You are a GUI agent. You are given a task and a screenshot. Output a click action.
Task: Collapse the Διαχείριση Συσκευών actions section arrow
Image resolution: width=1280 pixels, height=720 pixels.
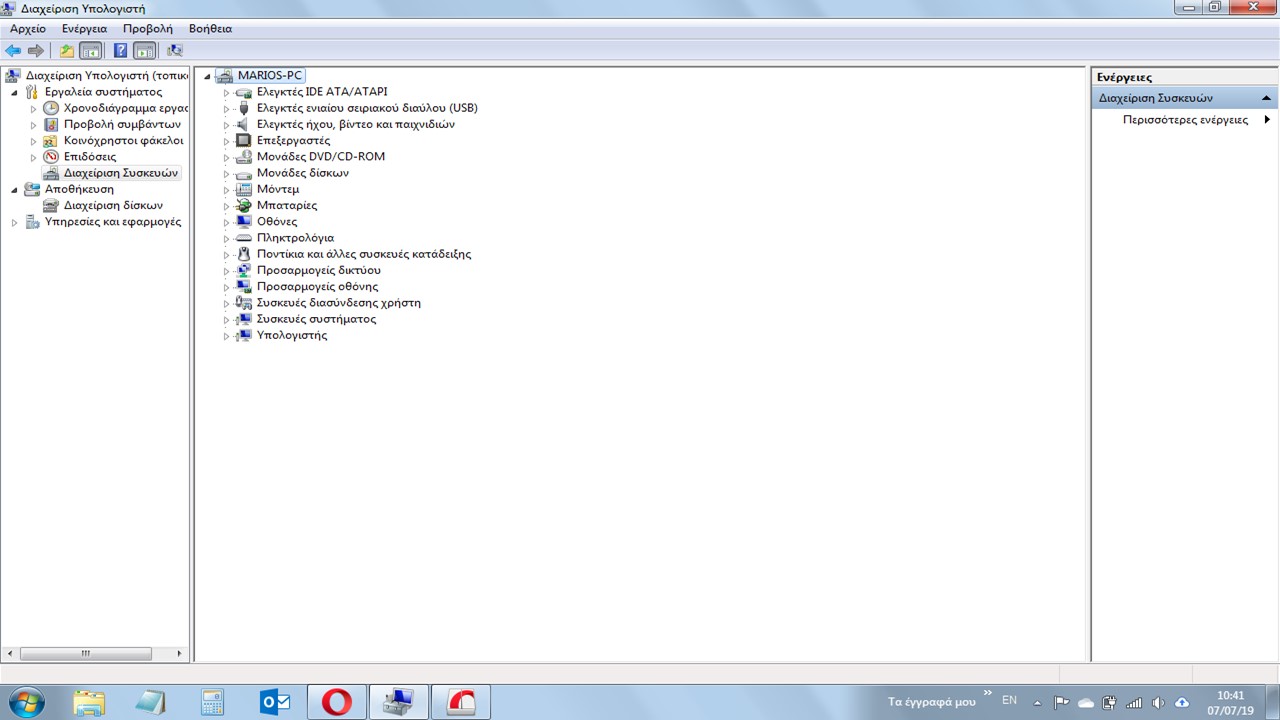click(x=1267, y=98)
